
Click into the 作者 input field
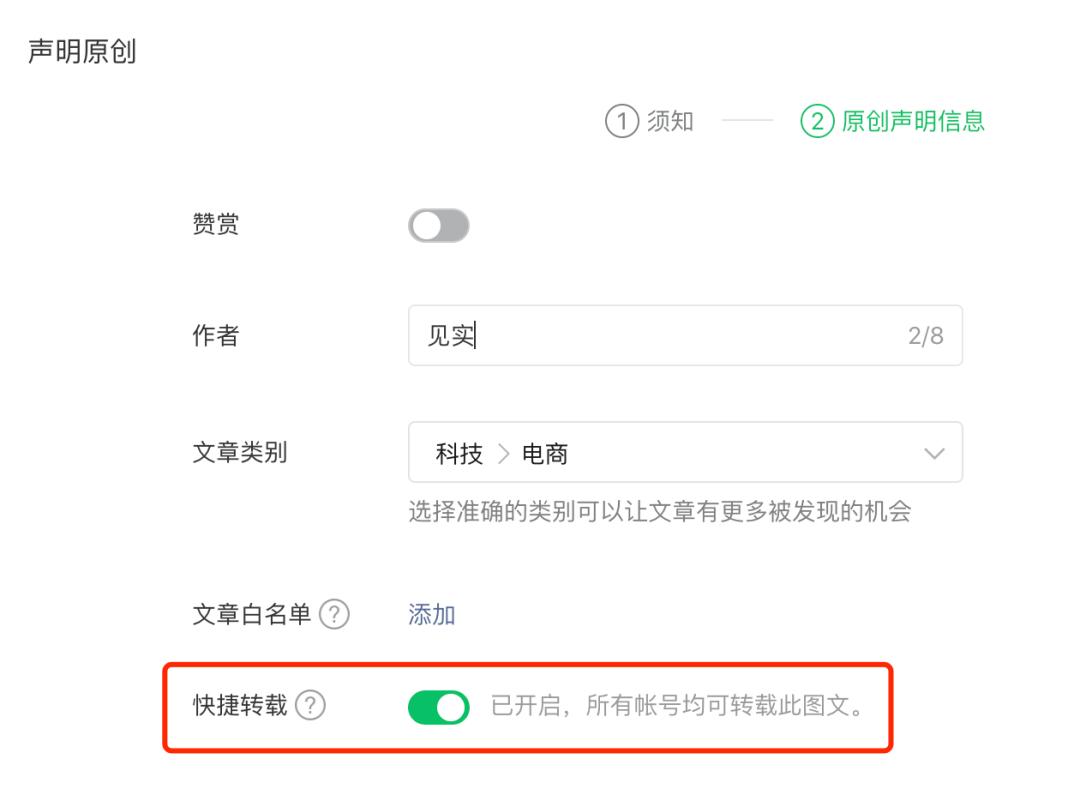point(685,335)
